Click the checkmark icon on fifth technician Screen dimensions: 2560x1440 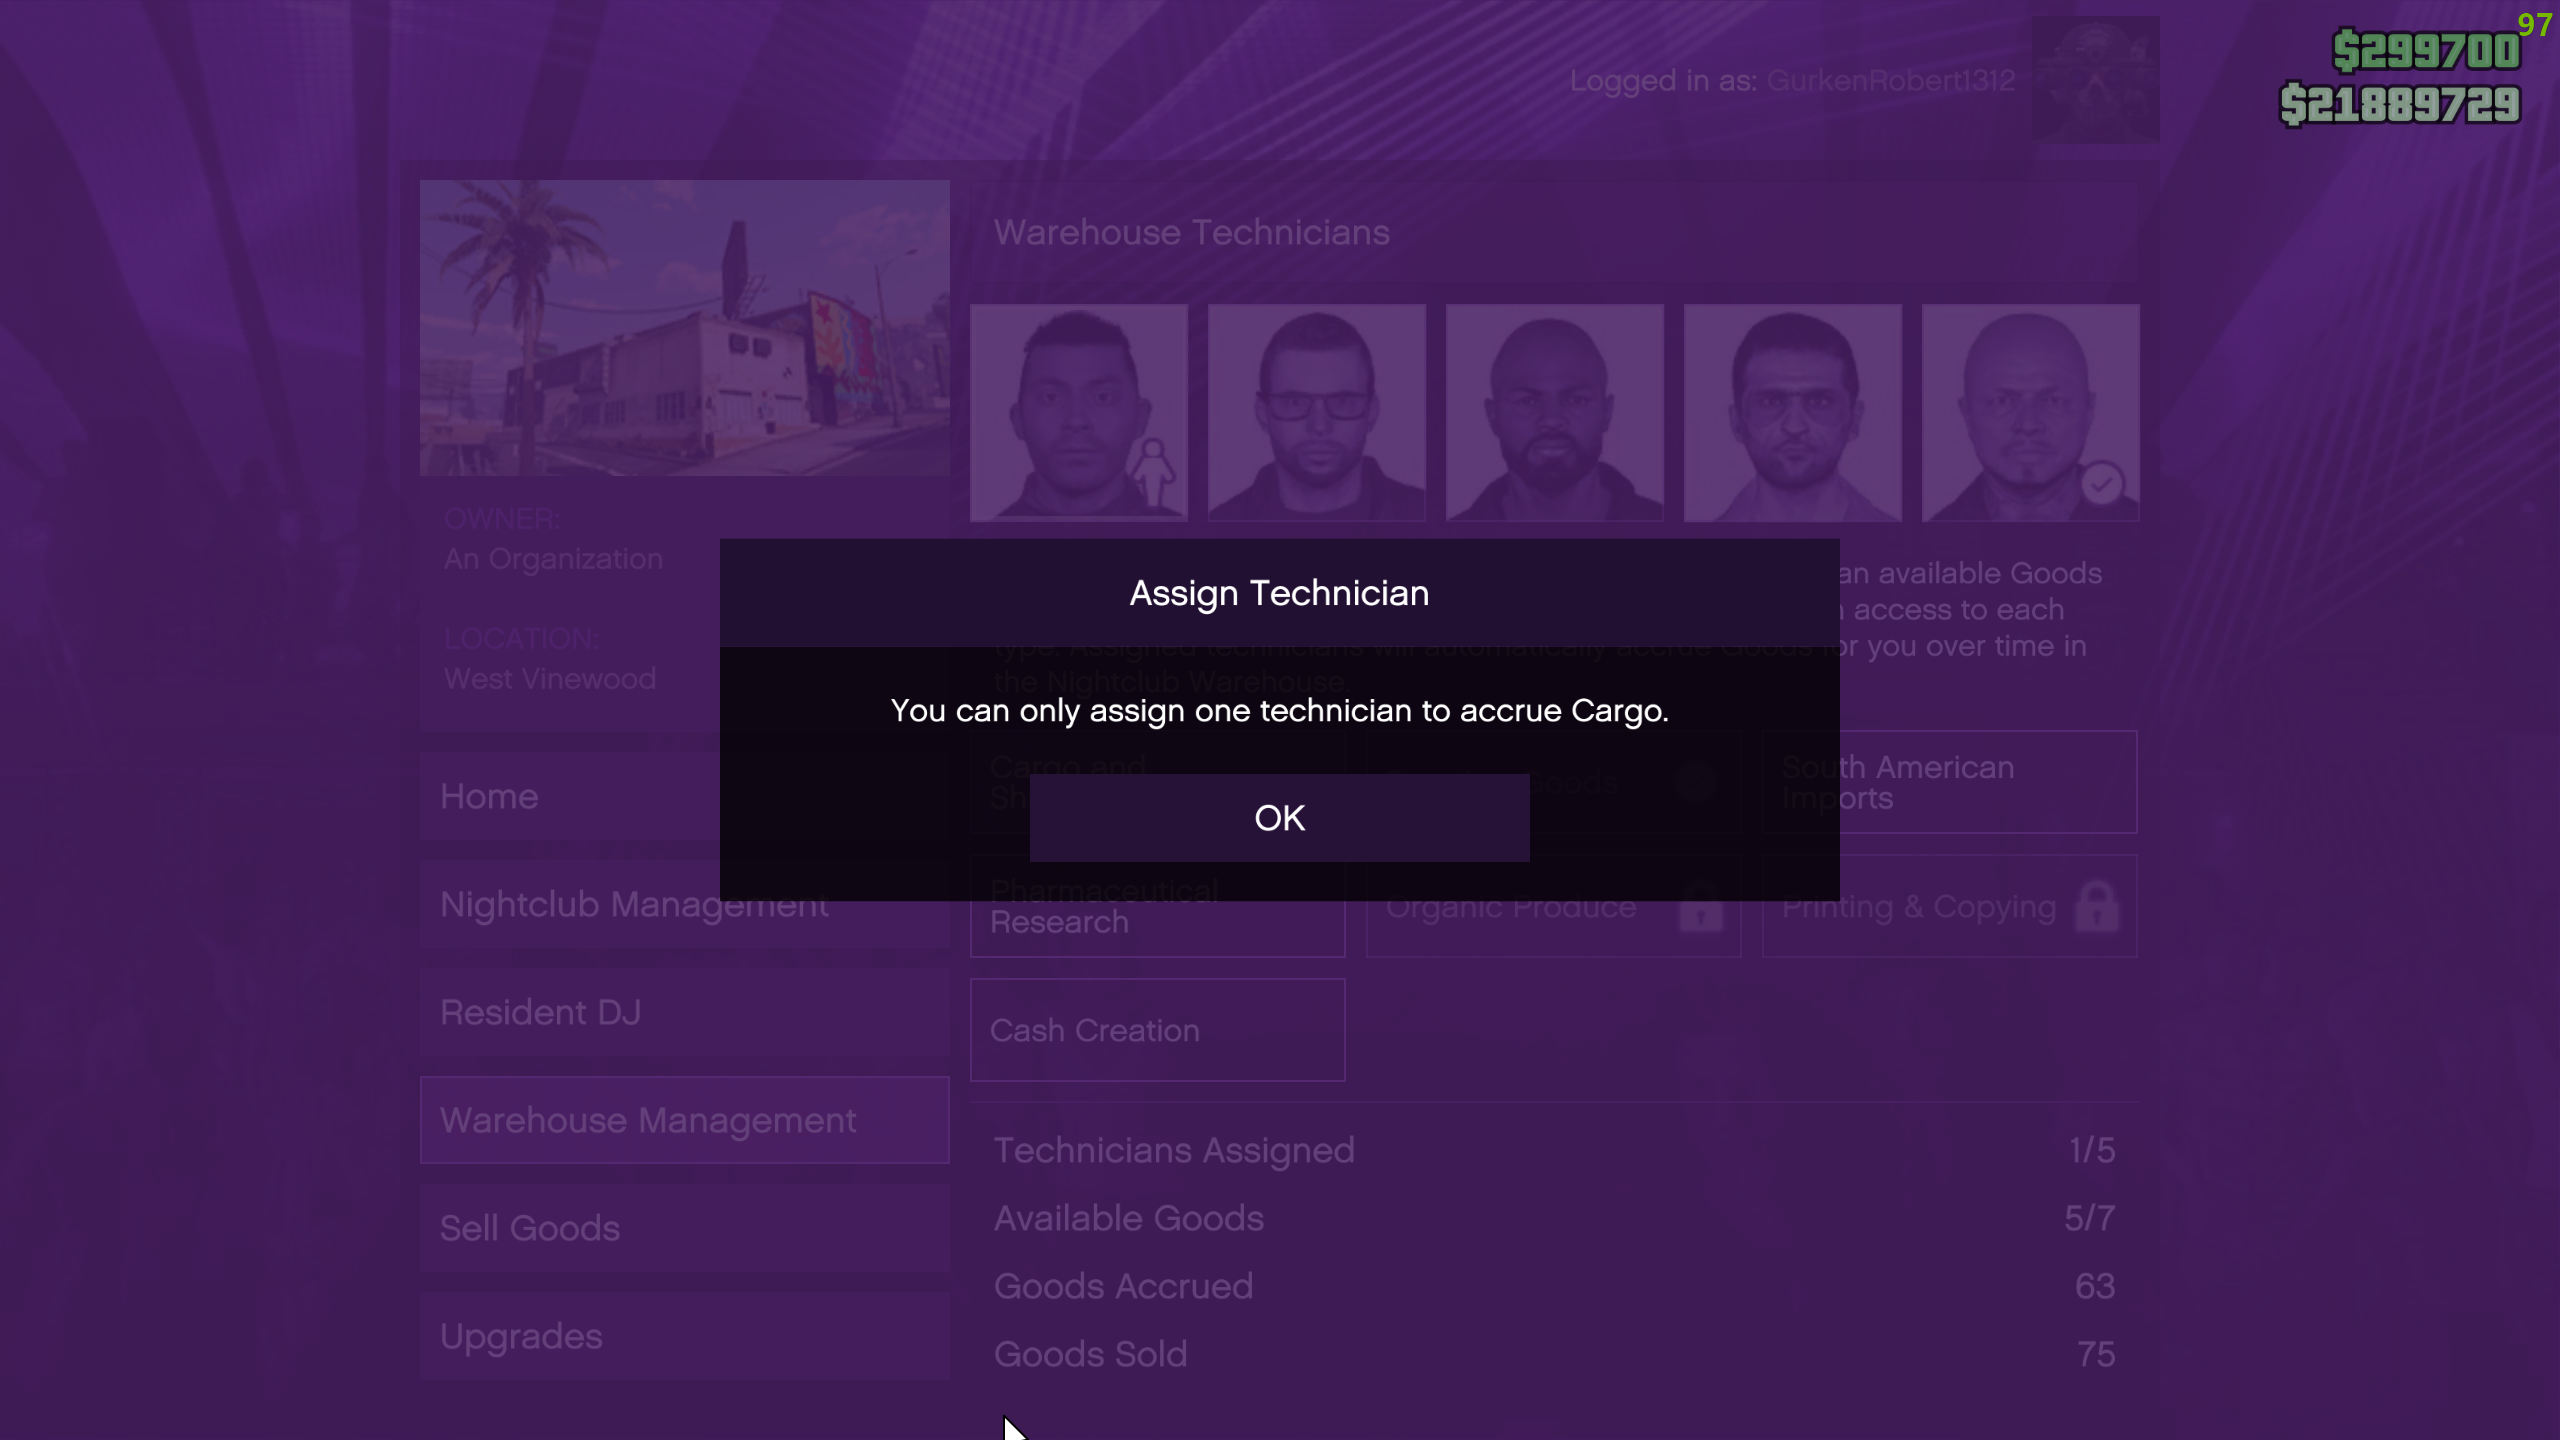(2102, 484)
